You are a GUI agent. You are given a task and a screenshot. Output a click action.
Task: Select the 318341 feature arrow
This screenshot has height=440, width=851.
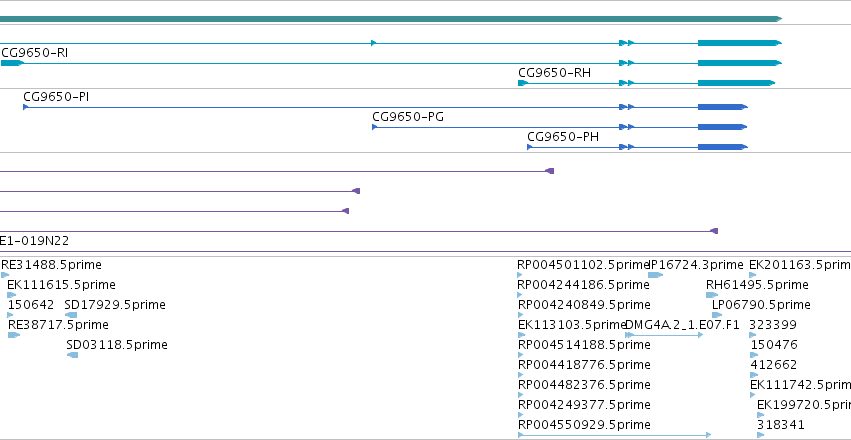click(x=761, y=435)
